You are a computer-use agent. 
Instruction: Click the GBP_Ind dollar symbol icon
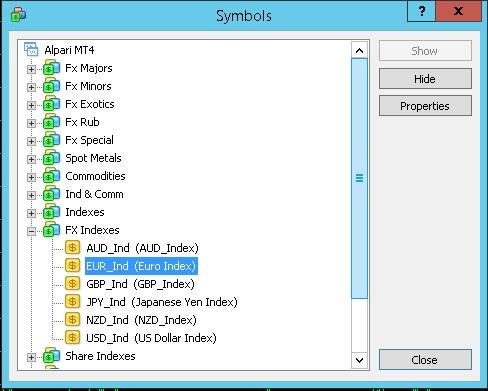tap(72, 284)
